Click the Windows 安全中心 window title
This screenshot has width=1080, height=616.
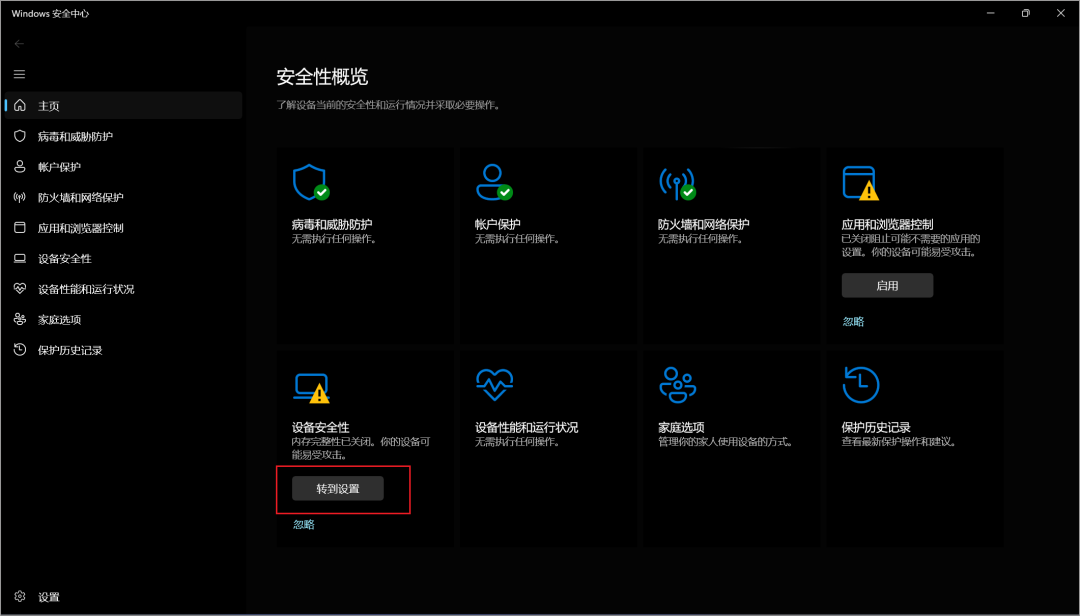tap(50, 13)
